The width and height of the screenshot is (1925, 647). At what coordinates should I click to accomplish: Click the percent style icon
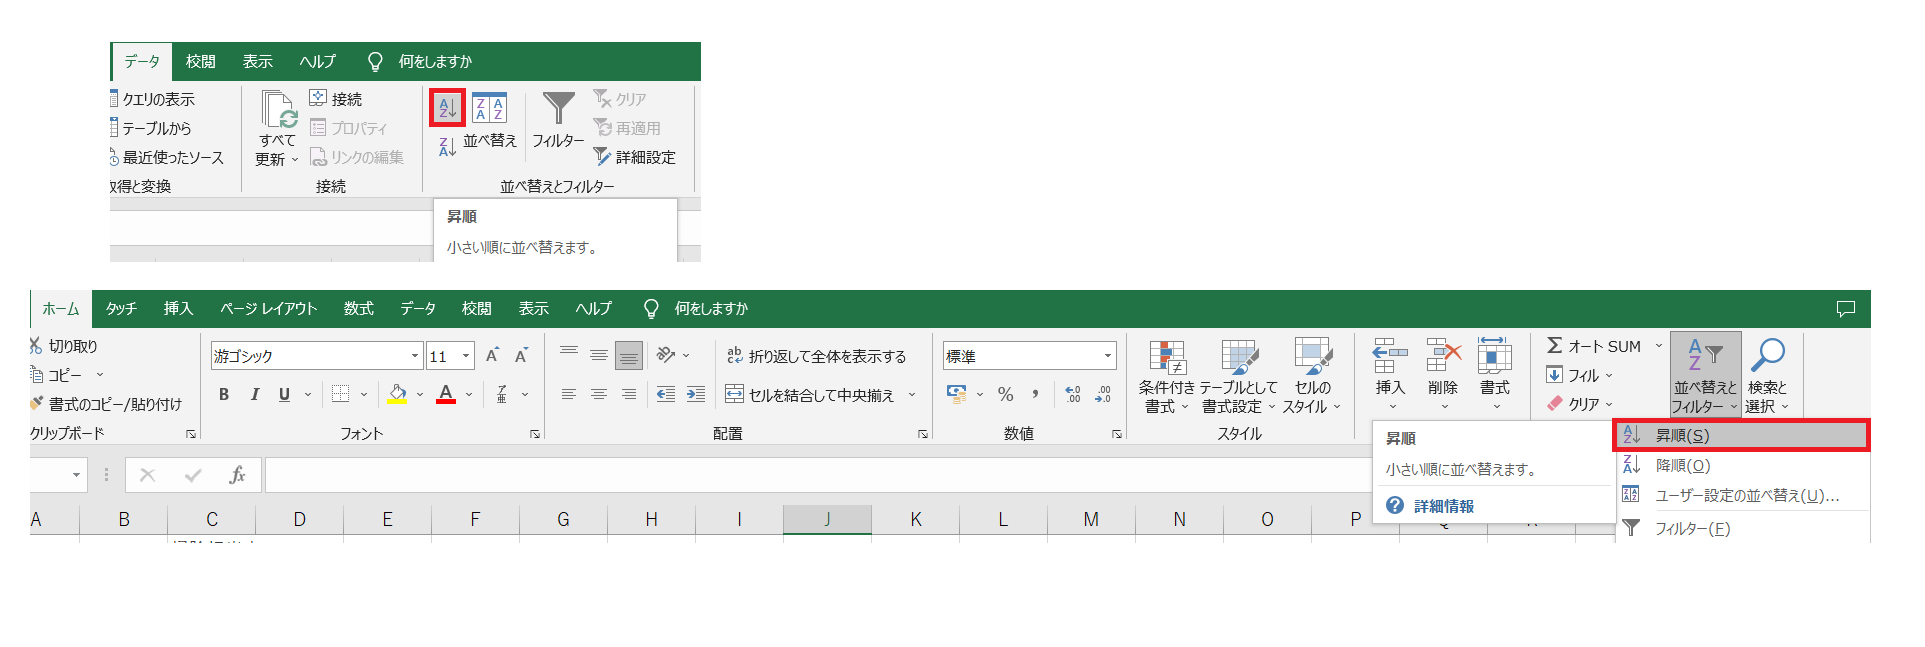pyautogui.click(x=1006, y=394)
